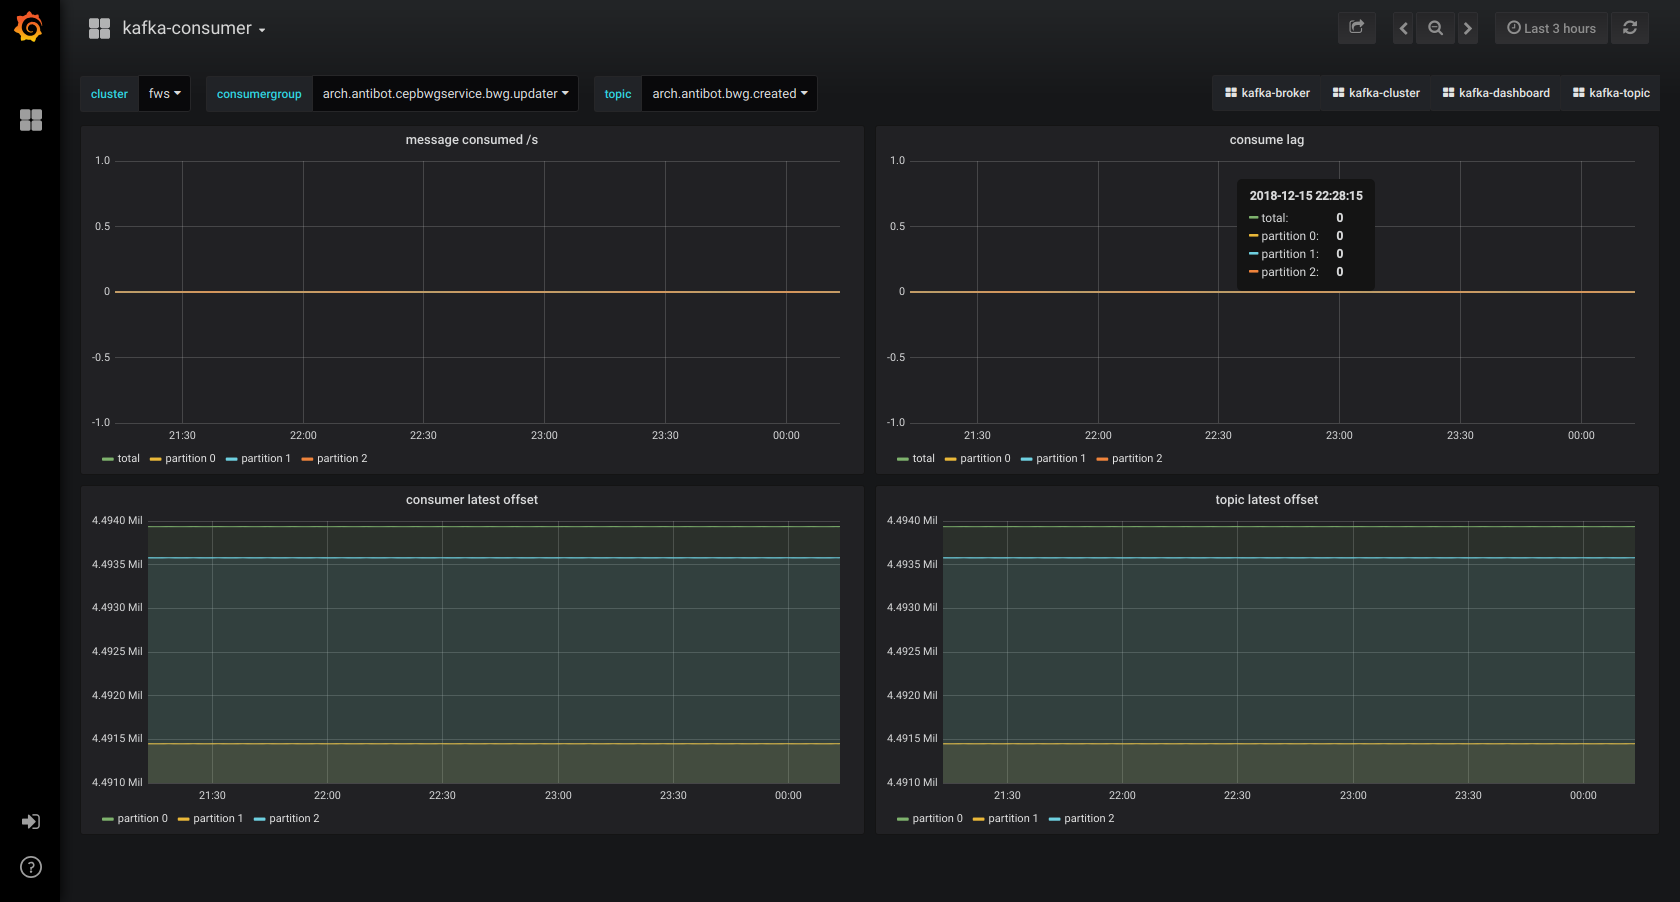Toggle total series in message consumed legend
The width and height of the screenshot is (1680, 902).
[121, 459]
